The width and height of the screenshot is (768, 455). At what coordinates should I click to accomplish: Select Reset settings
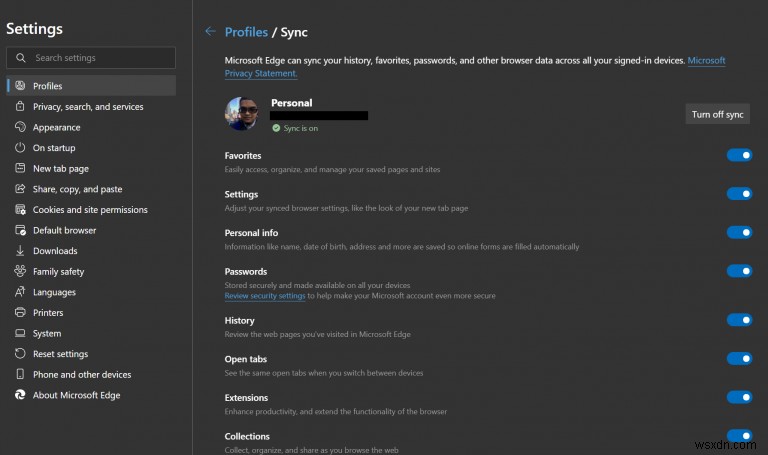click(91, 354)
